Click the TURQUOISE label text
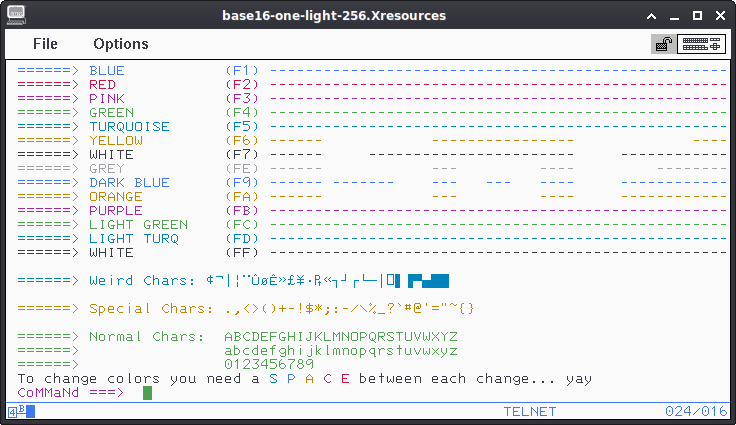Viewport: 736px width, 425px height. coord(130,127)
